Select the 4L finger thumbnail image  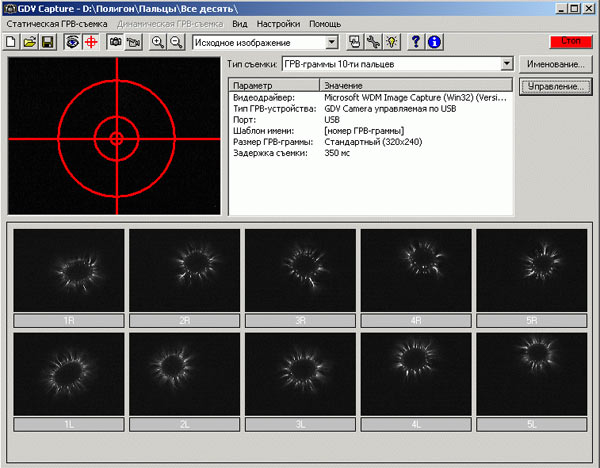pyautogui.click(x=416, y=374)
